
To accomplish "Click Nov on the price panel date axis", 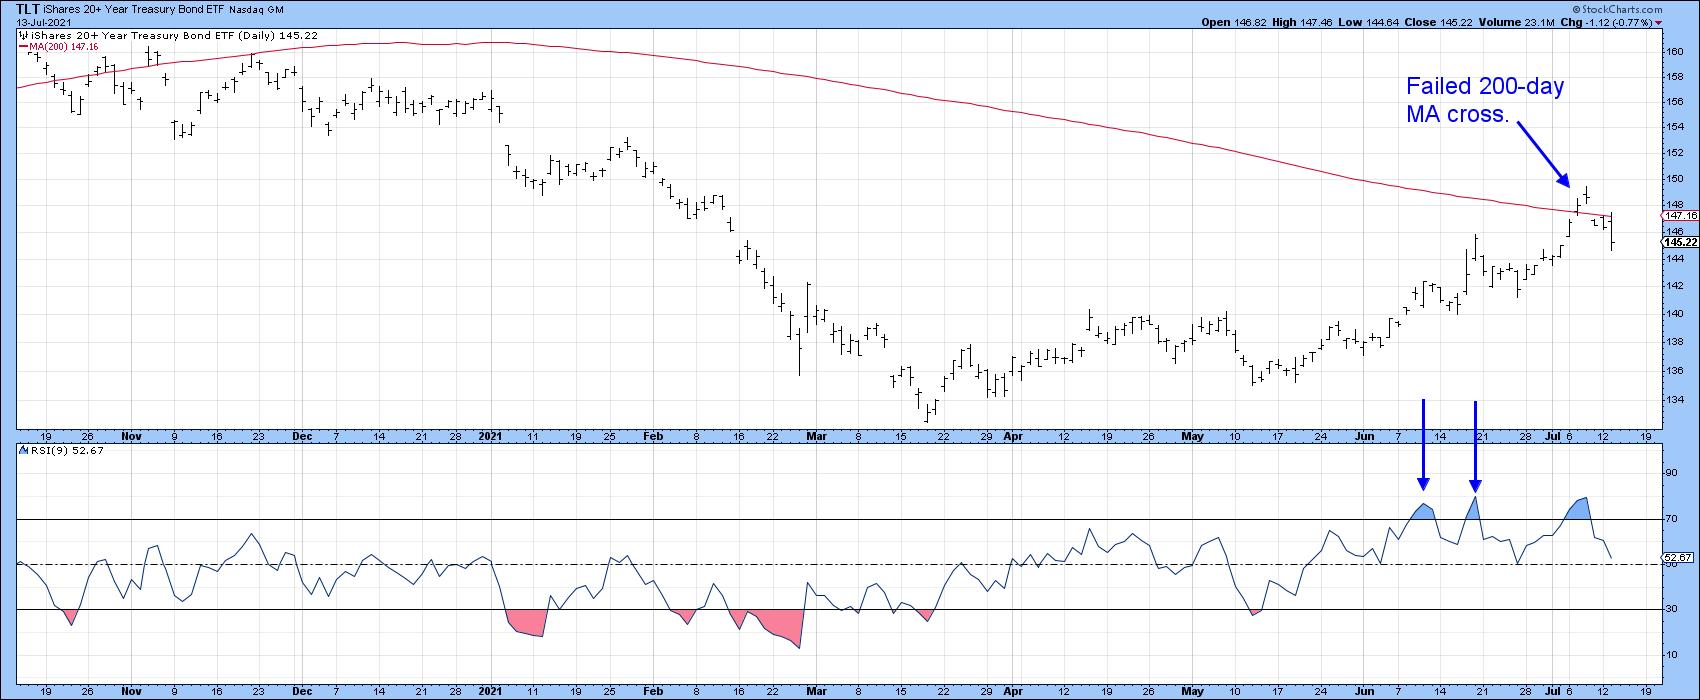I will [x=131, y=437].
